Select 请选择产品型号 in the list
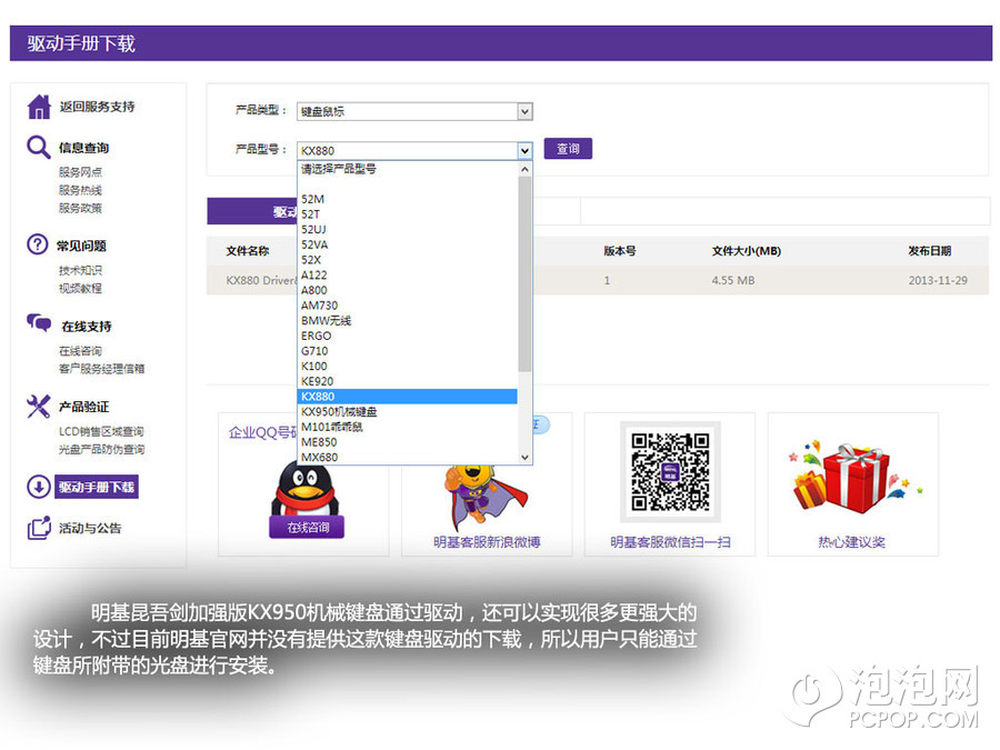This screenshot has height=750, width=1000. pos(408,169)
